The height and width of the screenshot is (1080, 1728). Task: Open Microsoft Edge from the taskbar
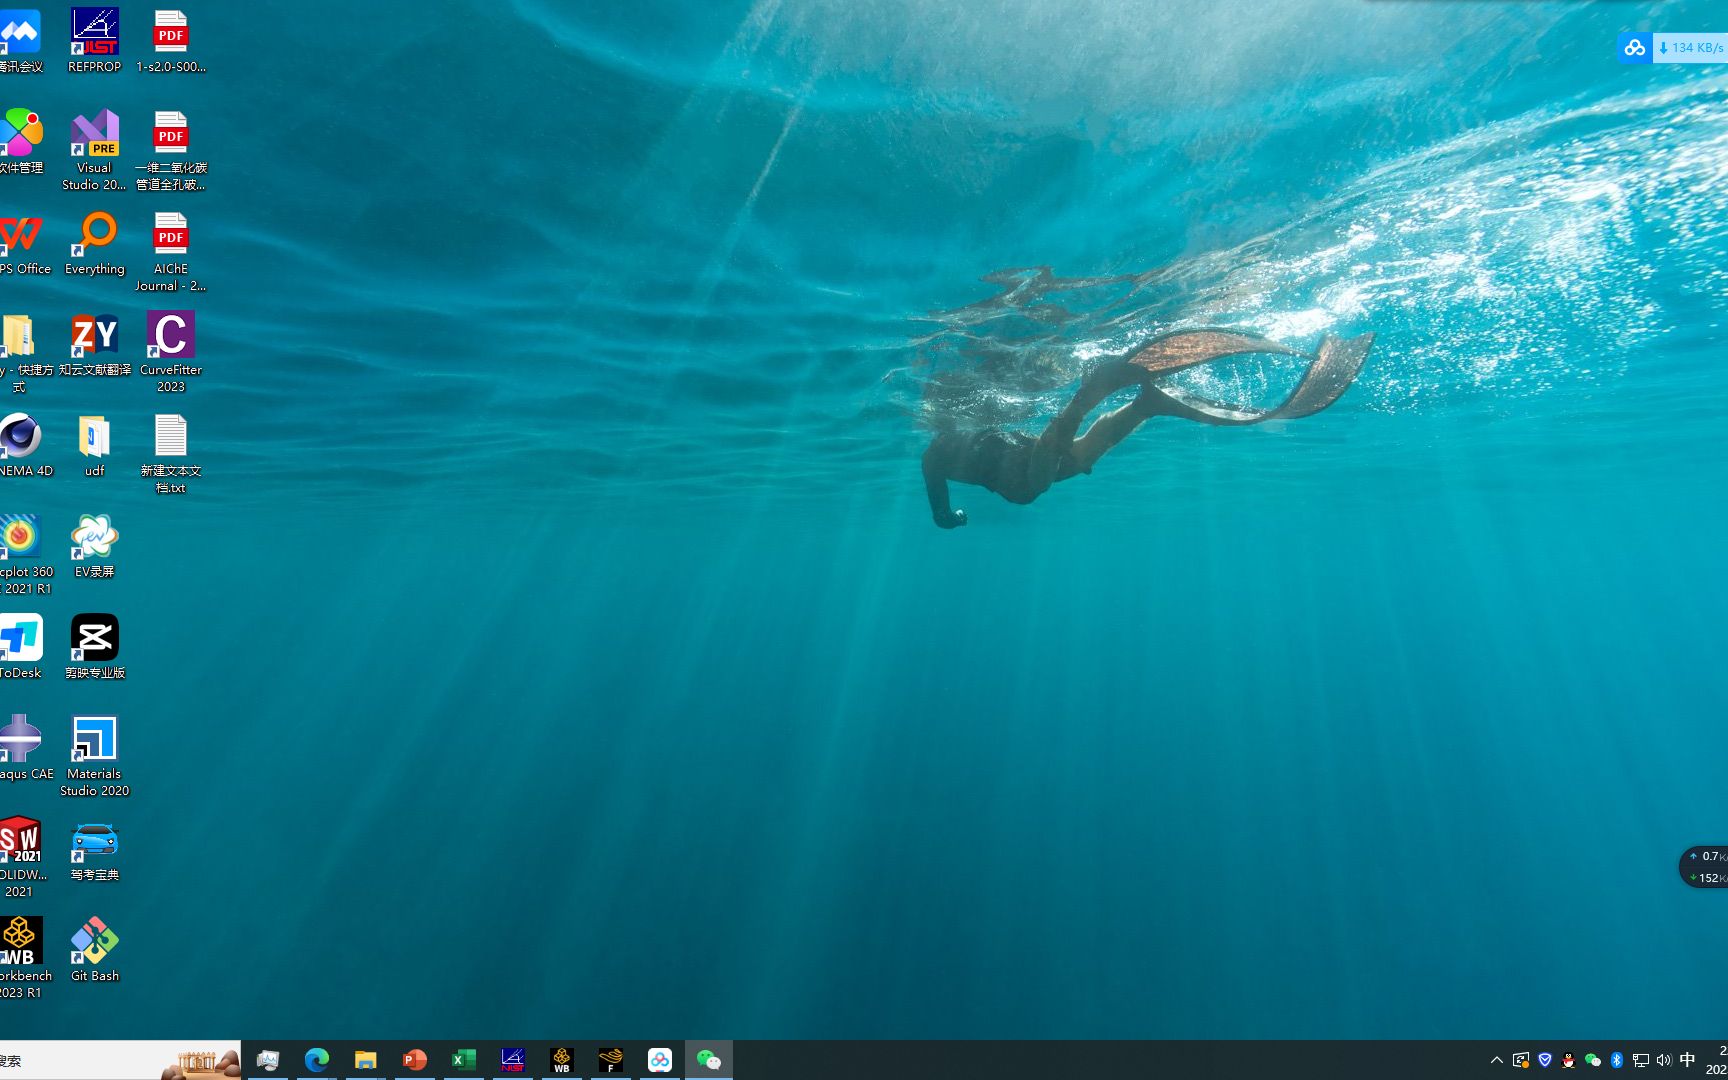tap(316, 1060)
